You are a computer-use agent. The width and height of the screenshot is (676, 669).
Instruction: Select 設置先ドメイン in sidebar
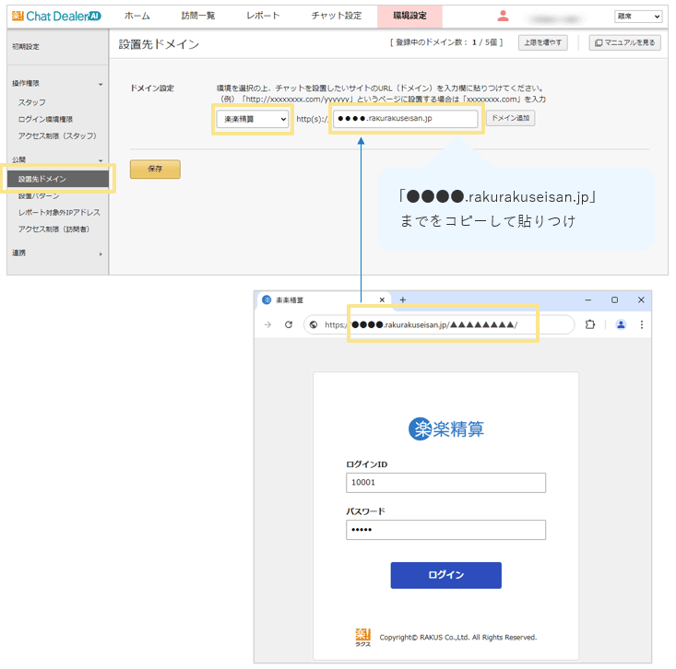coord(58,179)
